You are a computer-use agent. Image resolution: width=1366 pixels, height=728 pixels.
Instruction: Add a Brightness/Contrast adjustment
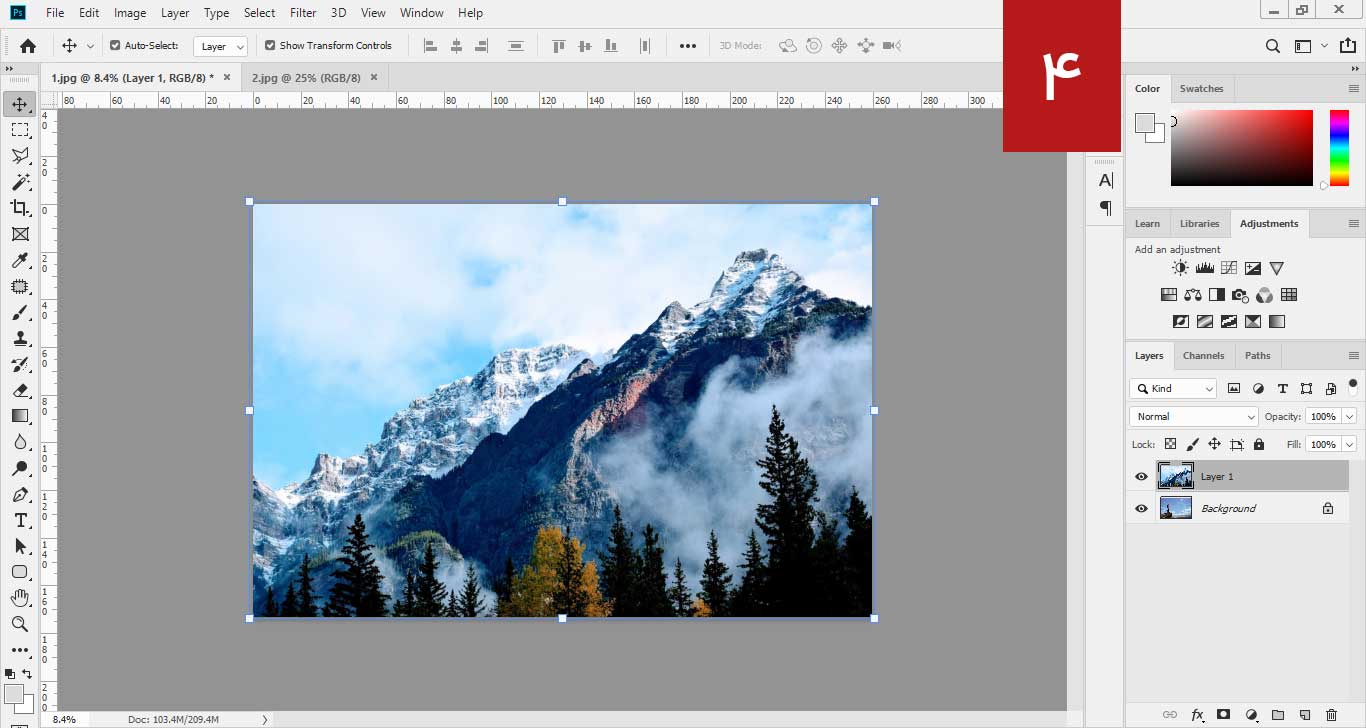tap(1180, 268)
